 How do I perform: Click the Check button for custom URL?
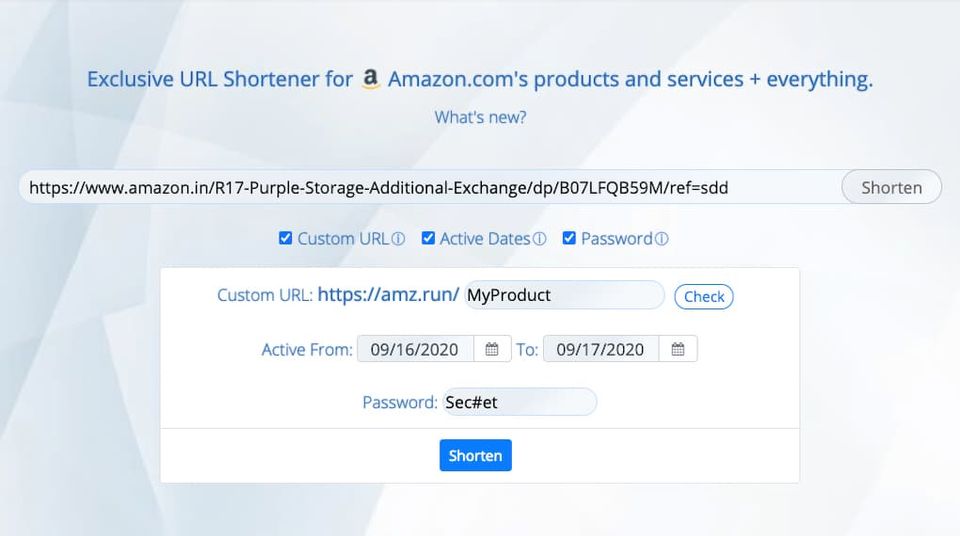704,296
